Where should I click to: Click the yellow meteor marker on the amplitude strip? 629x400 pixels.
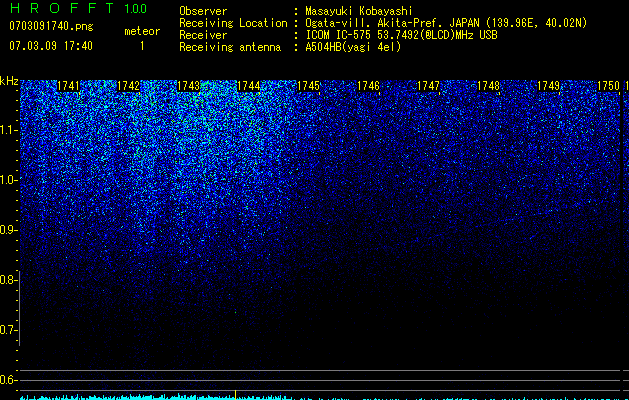point(235,394)
